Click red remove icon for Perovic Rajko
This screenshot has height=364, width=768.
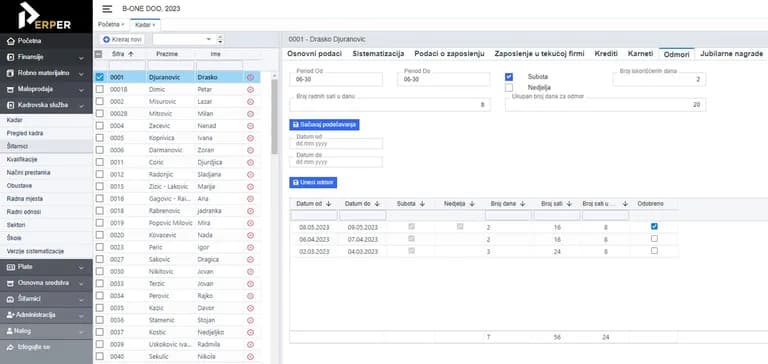pos(250,296)
